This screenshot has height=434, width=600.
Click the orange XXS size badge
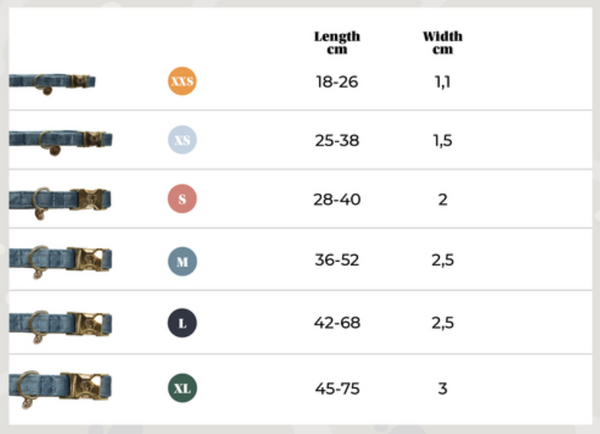(181, 80)
